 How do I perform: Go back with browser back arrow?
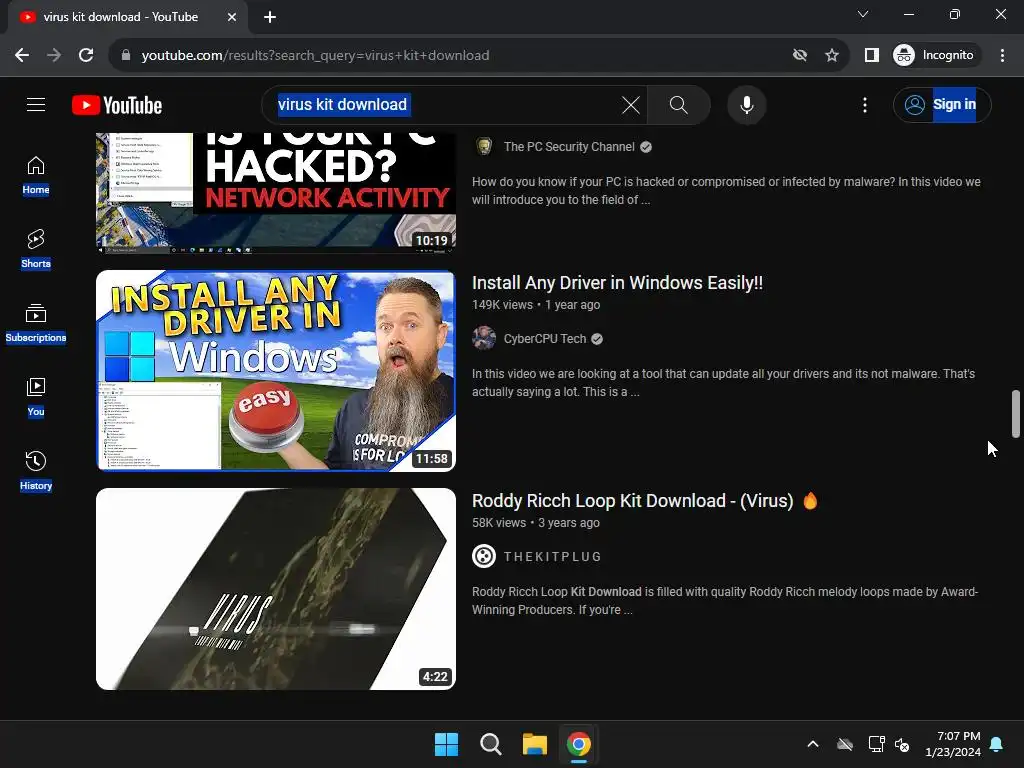(x=22, y=55)
